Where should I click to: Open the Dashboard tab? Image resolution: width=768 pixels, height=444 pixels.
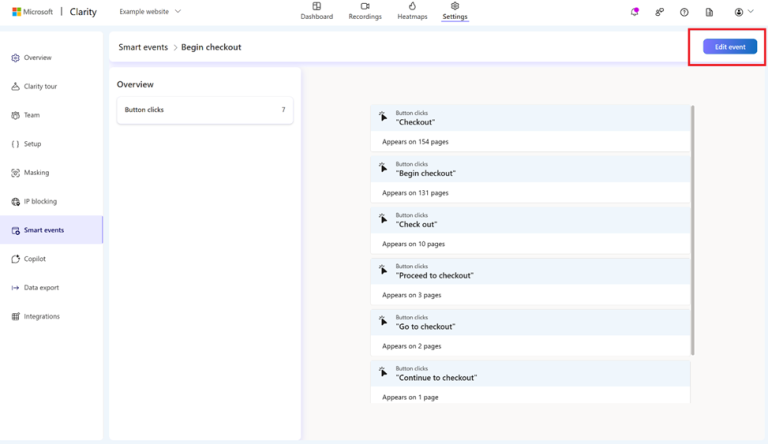[317, 11]
